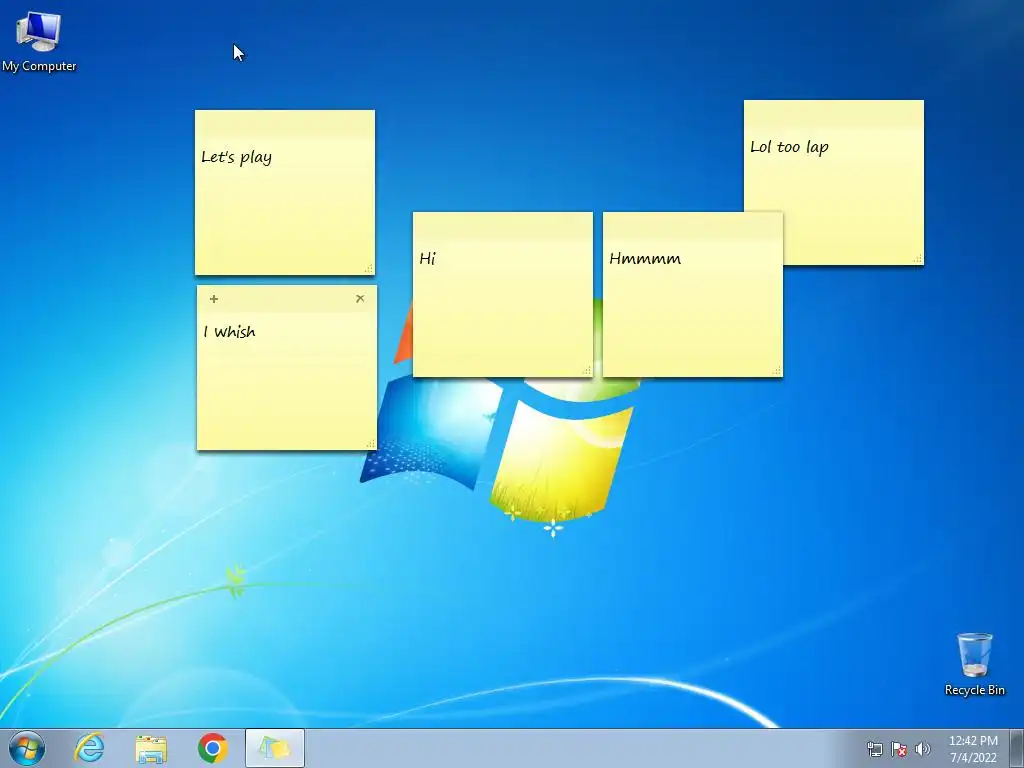The width and height of the screenshot is (1024, 768).
Task: Click the 'Let's play' note title bar
Action: (285, 123)
